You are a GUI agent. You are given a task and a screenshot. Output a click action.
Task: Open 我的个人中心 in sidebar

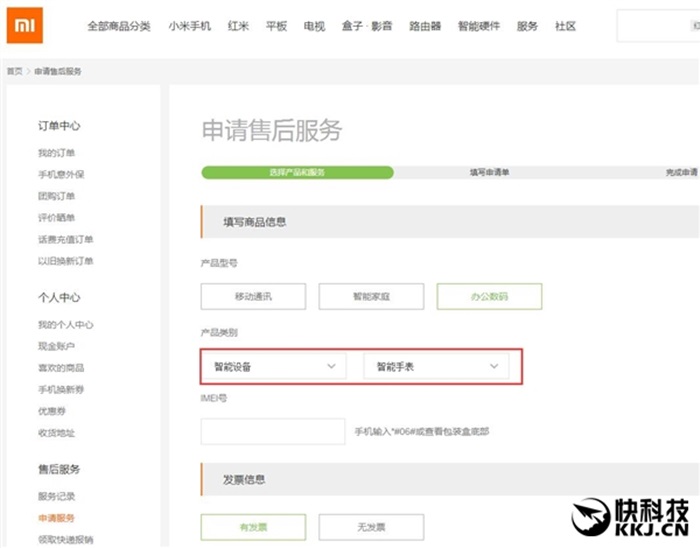pyautogui.click(x=66, y=325)
